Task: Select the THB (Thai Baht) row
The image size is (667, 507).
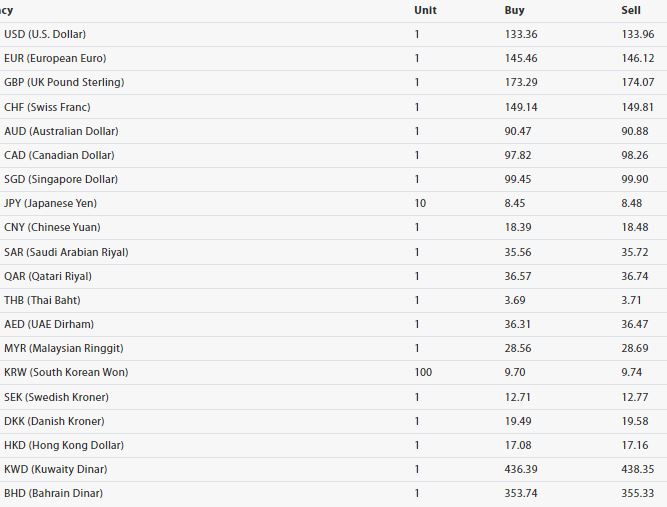Action: coord(334,300)
